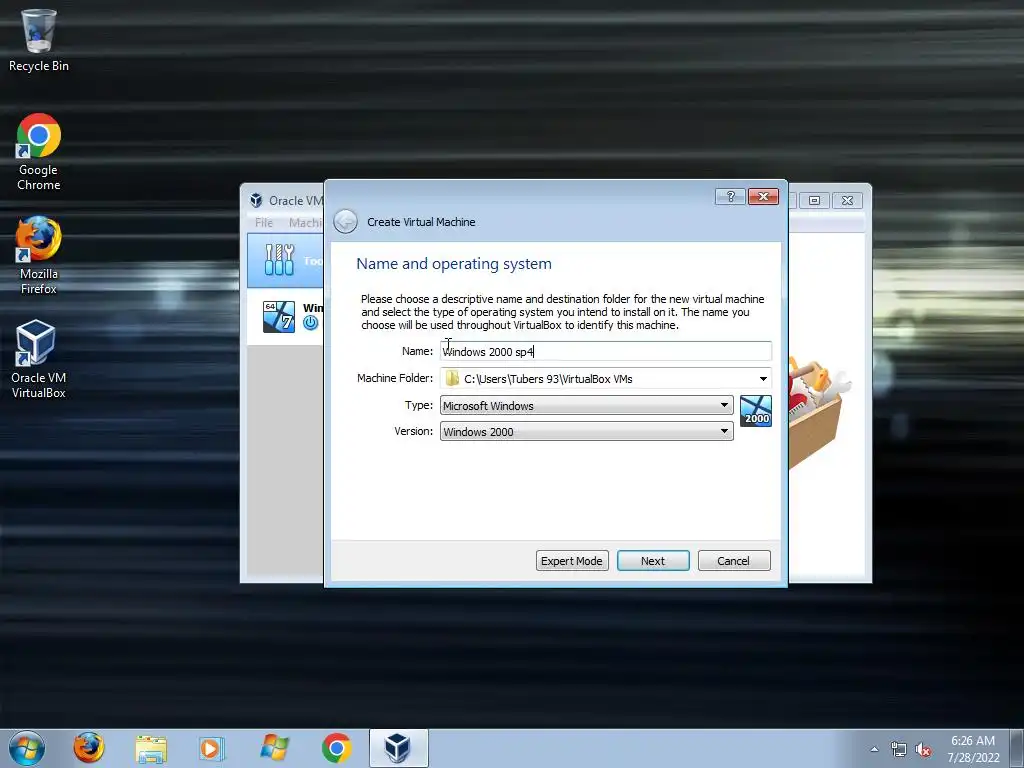
Task: Expand the Machine Folder dropdown
Action: (x=763, y=379)
